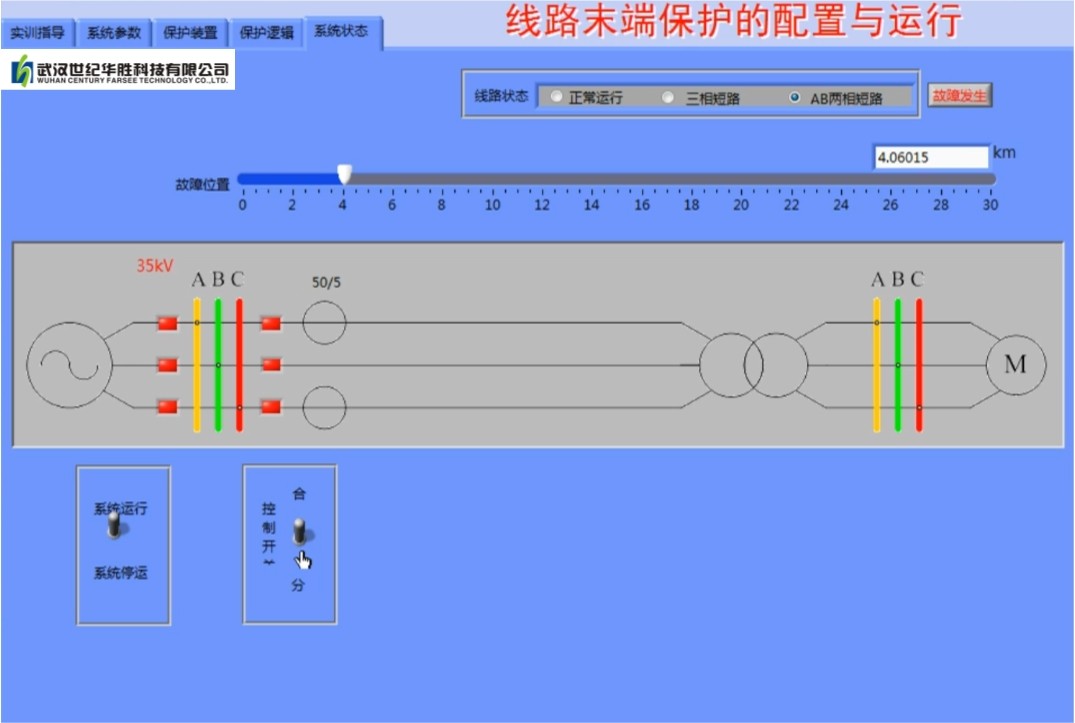Click the AC source generator symbol
Viewport: 1075px width, 723px height.
(69, 365)
